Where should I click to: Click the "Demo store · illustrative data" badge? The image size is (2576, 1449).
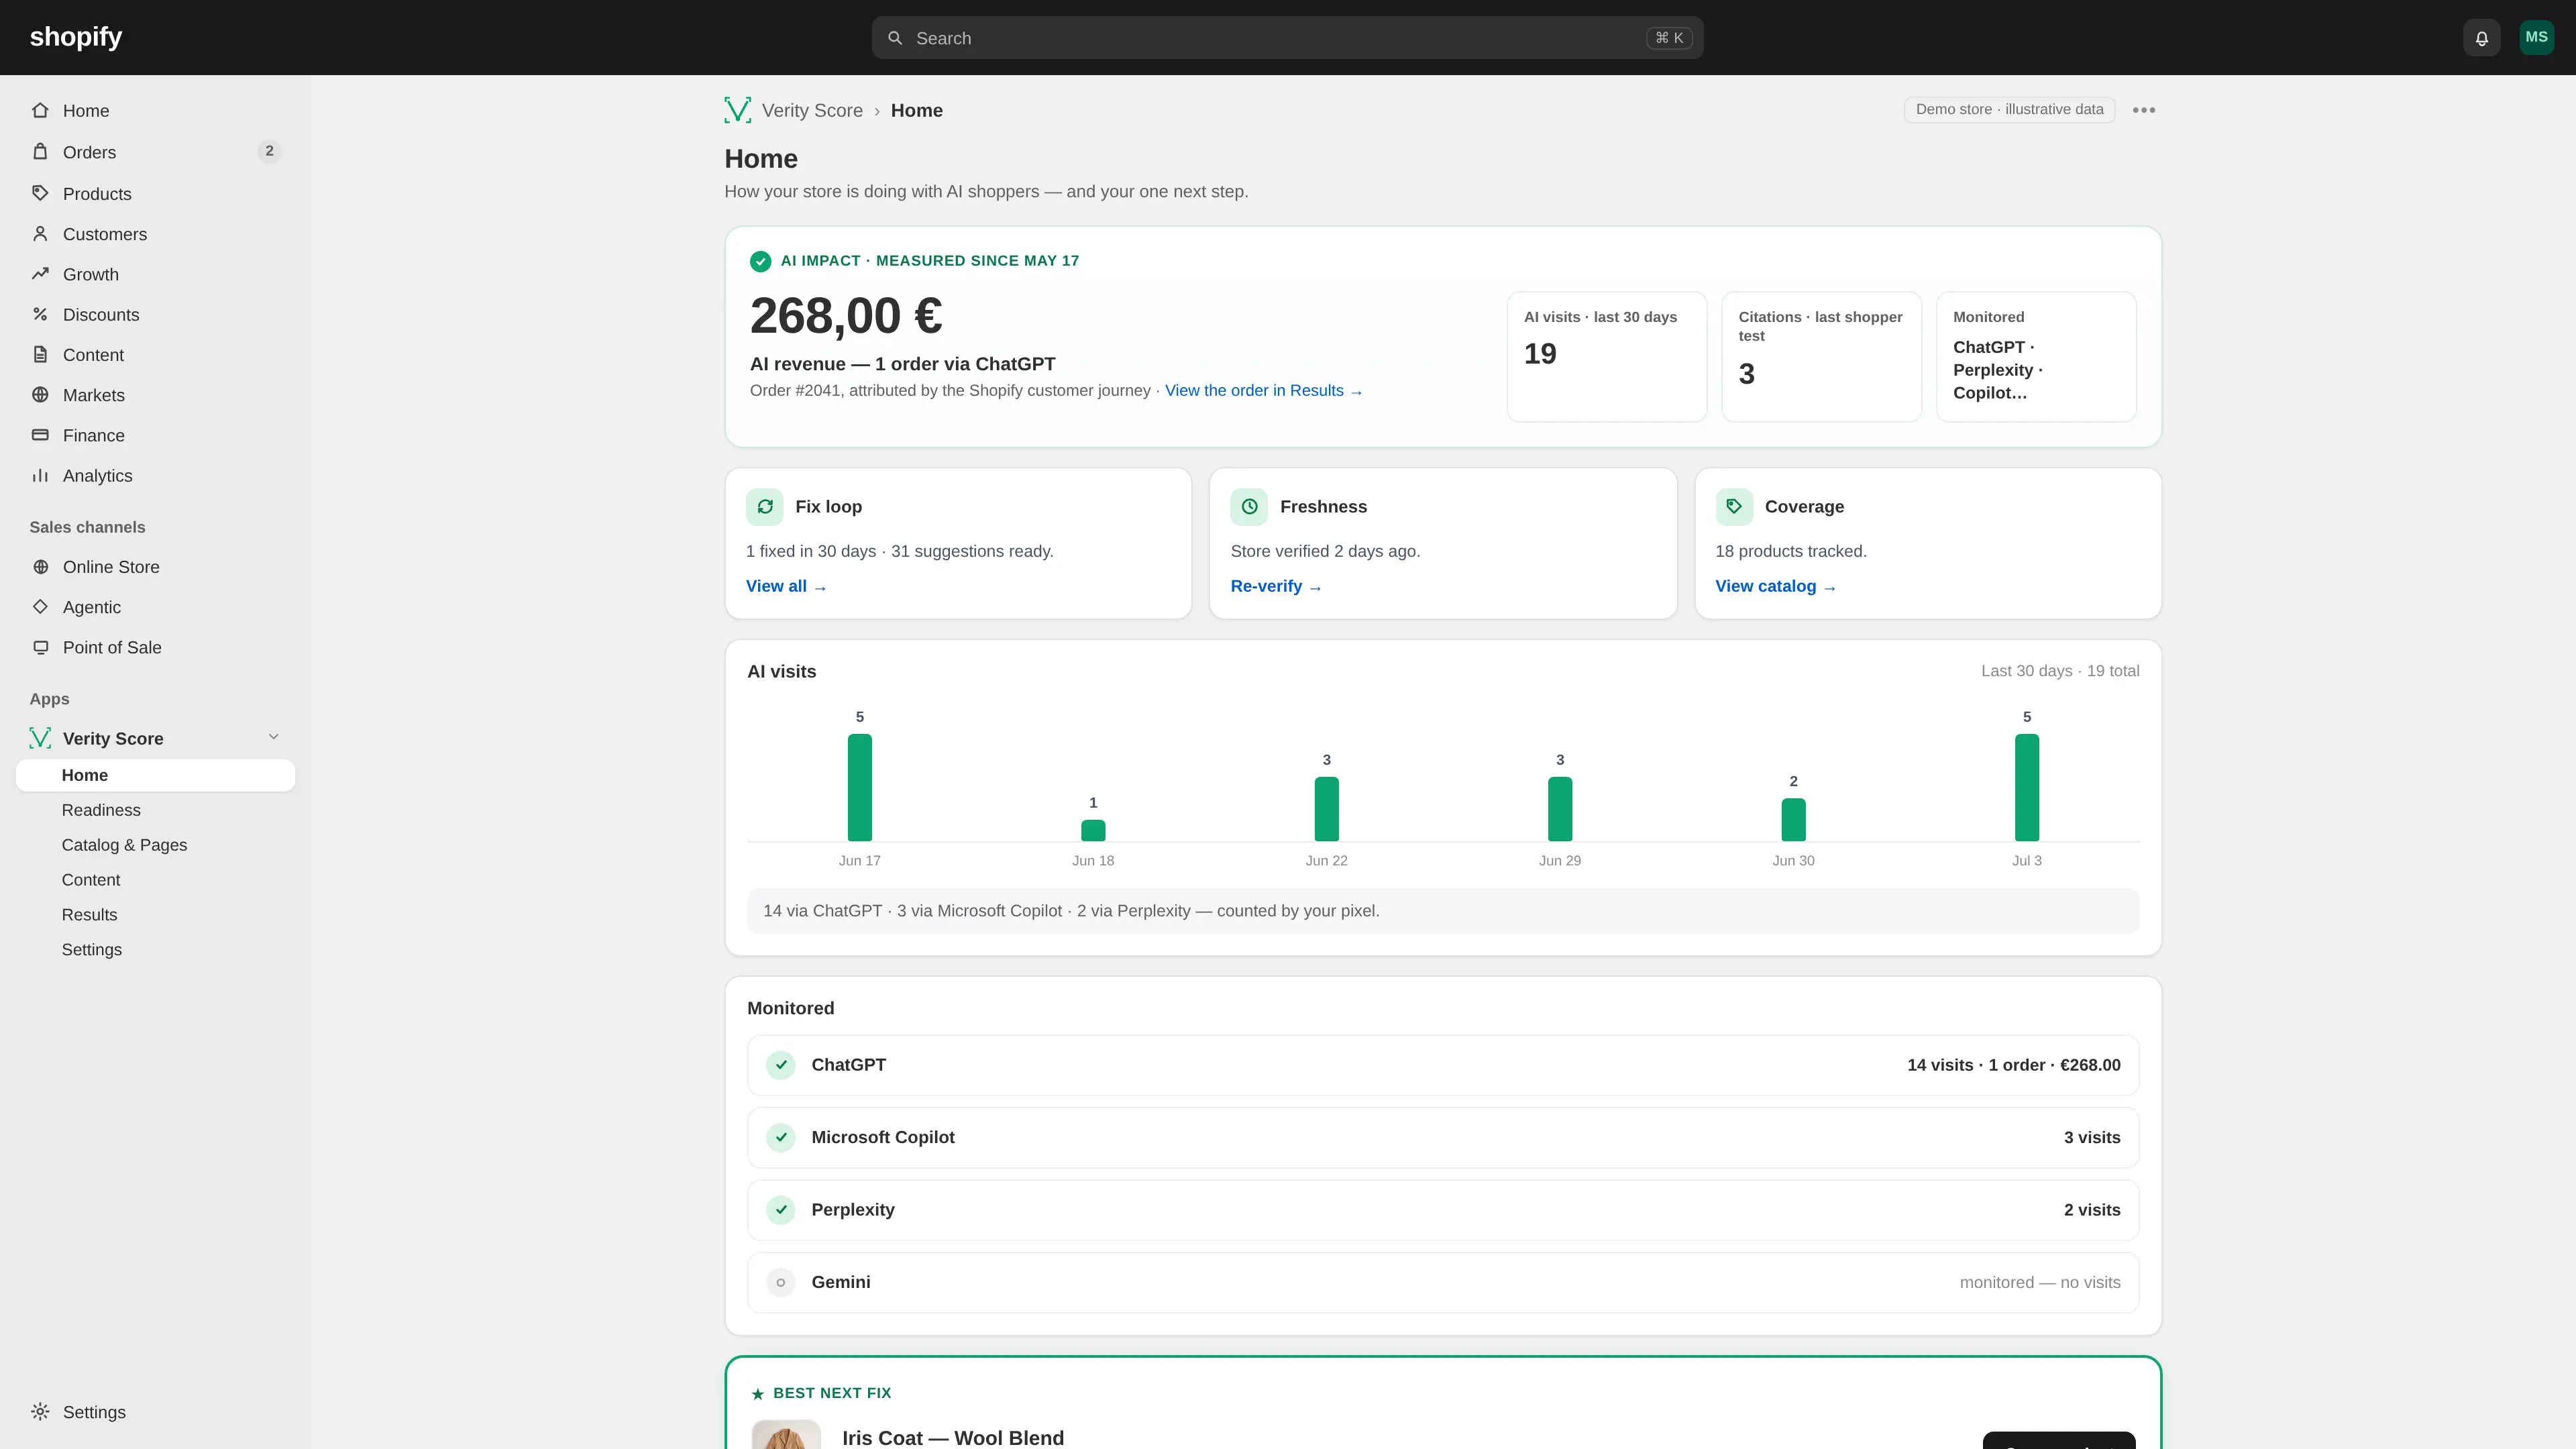2009,109
